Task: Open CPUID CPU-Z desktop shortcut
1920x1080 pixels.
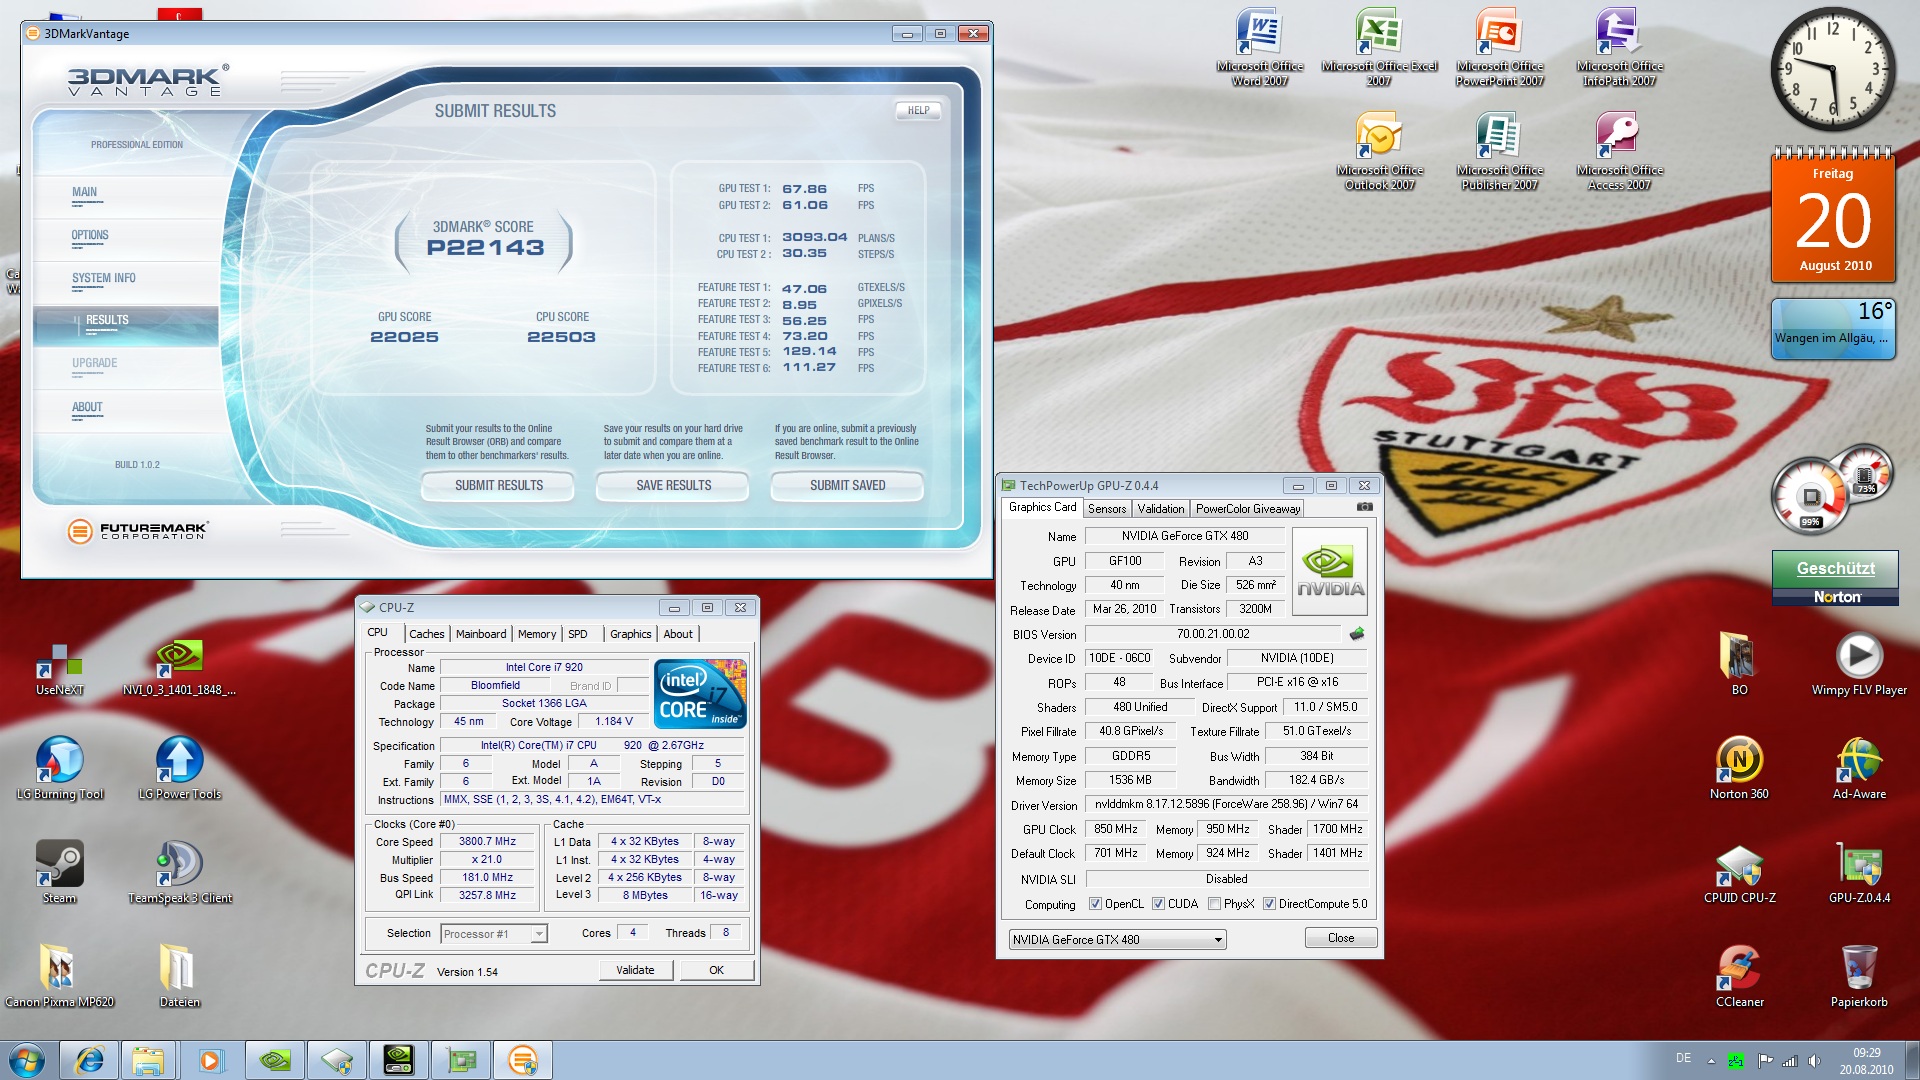Action: (1739, 872)
